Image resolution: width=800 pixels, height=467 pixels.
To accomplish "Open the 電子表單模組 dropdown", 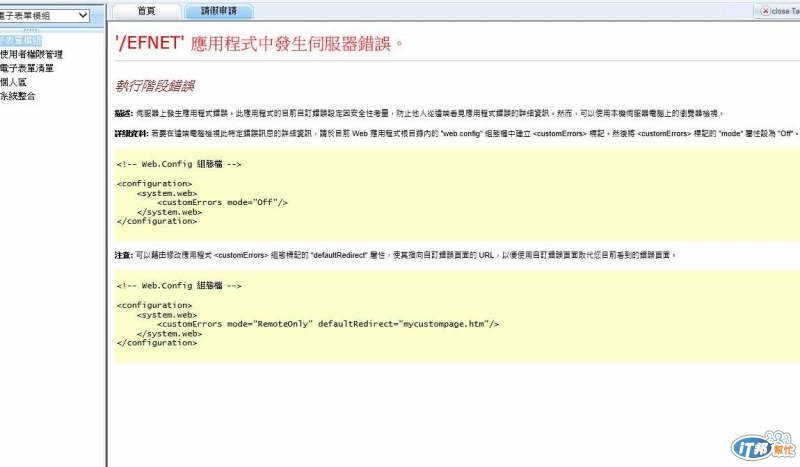I will click(x=44, y=16).
